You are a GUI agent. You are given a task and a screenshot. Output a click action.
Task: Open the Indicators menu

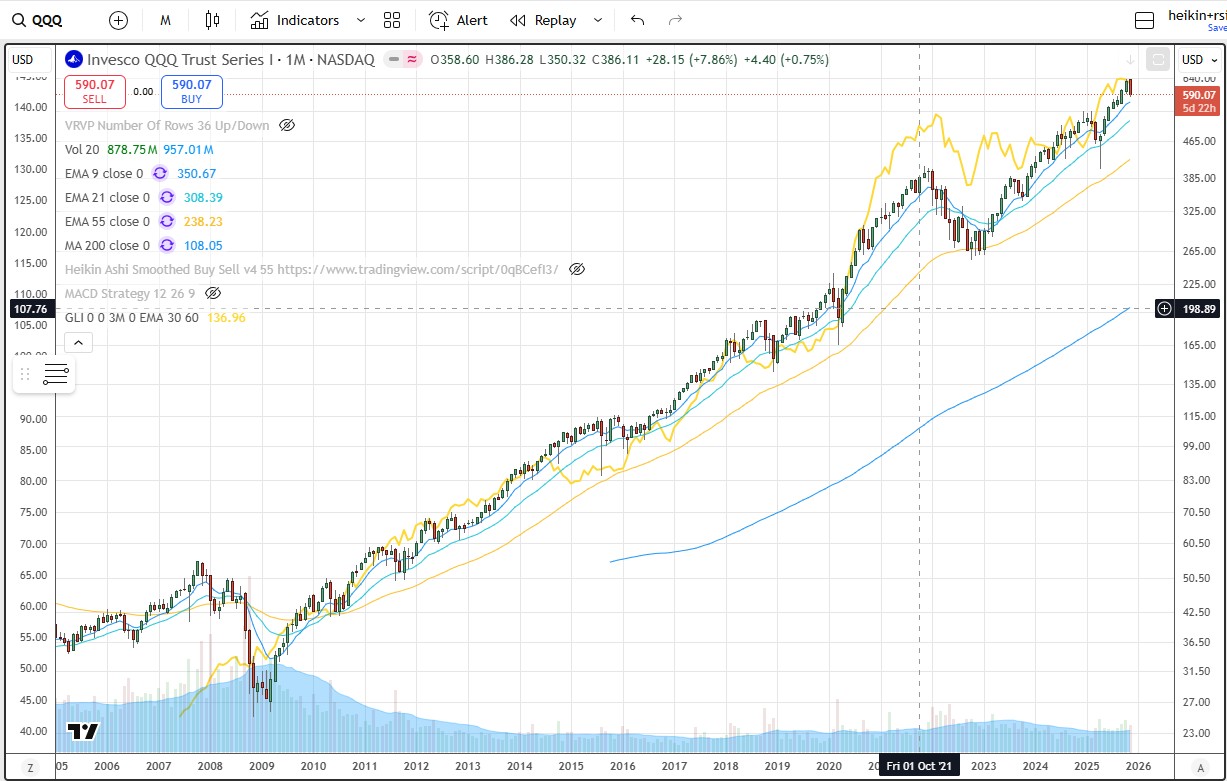295,20
